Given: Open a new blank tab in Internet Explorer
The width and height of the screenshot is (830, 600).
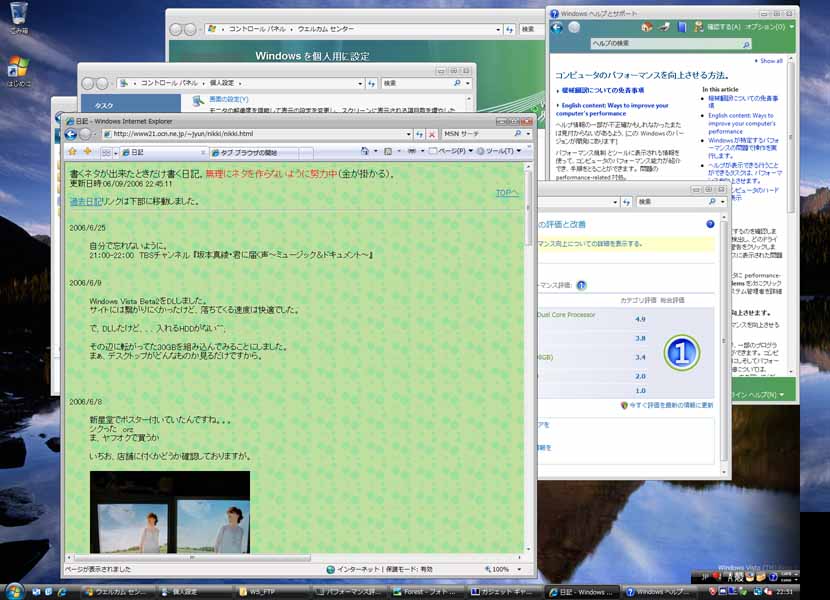Looking at the screenshot, I should 306,153.
